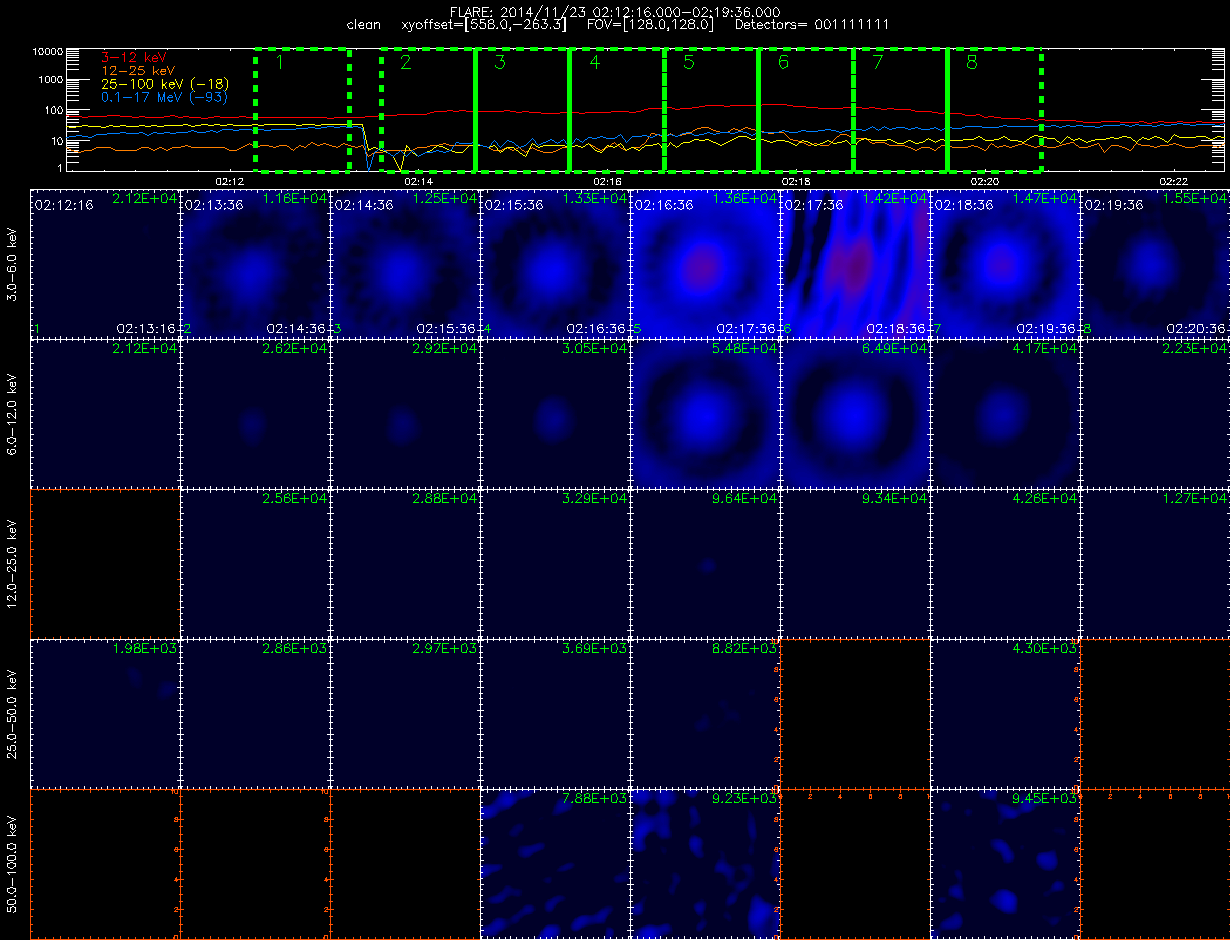Click the '2.56E+04' peak value label

pyautogui.click(x=295, y=499)
